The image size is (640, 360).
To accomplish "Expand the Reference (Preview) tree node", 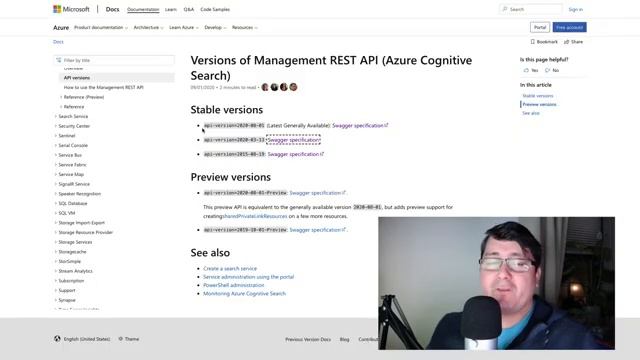I will (x=61, y=97).
